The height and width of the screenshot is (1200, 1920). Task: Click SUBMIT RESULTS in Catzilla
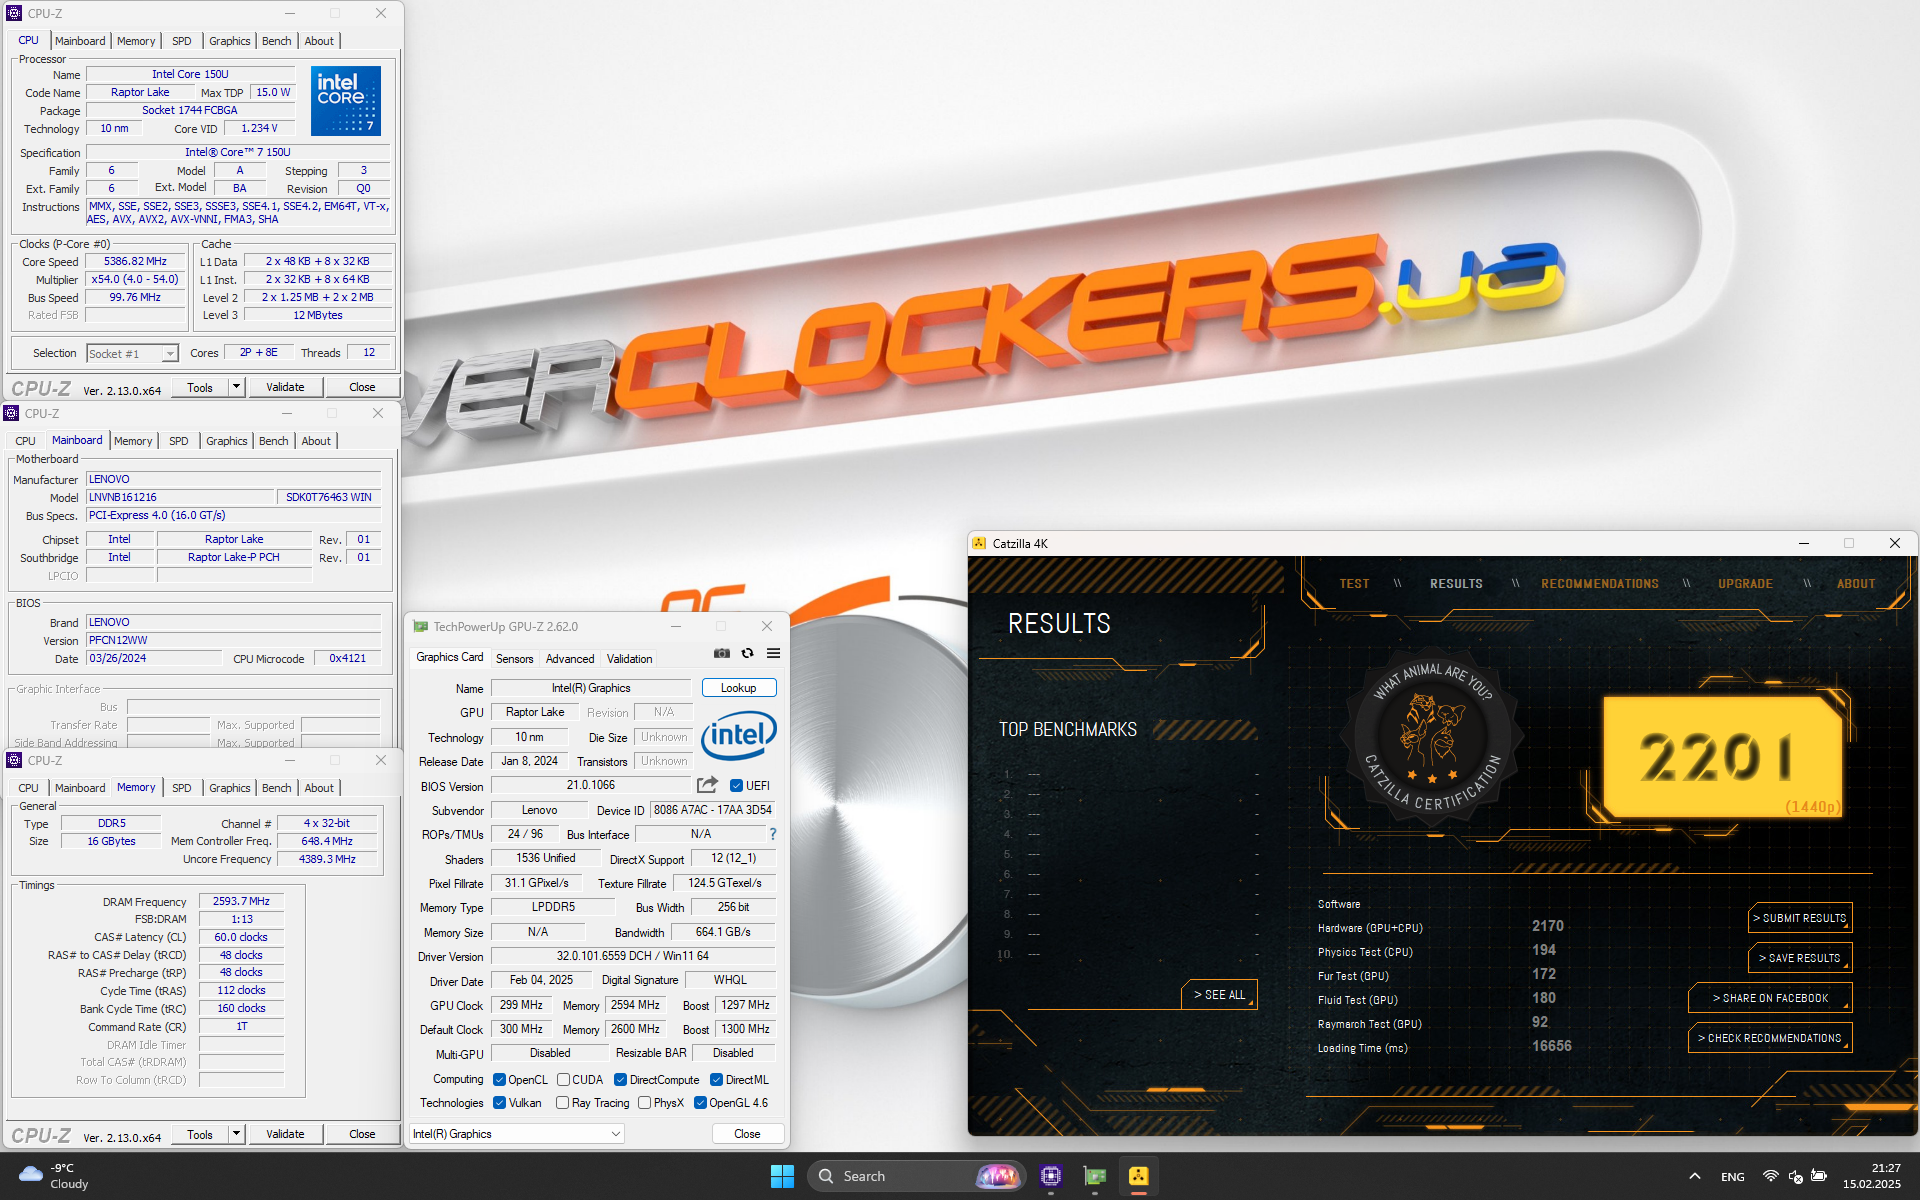coord(1800,918)
